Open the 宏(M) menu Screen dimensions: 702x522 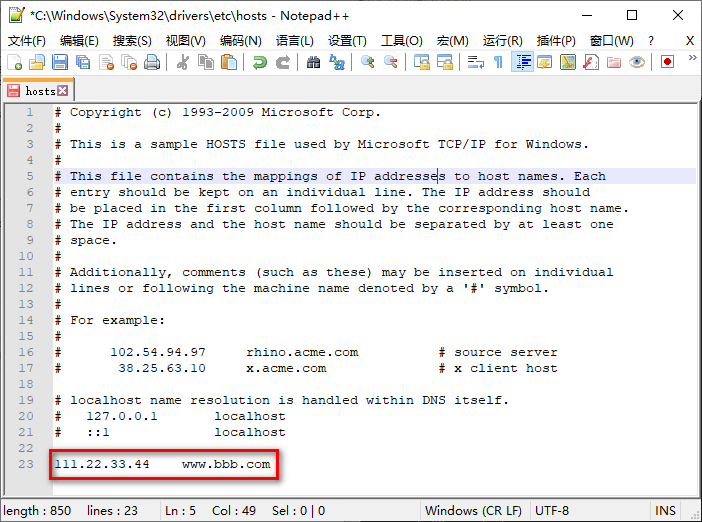[x=453, y=41]
